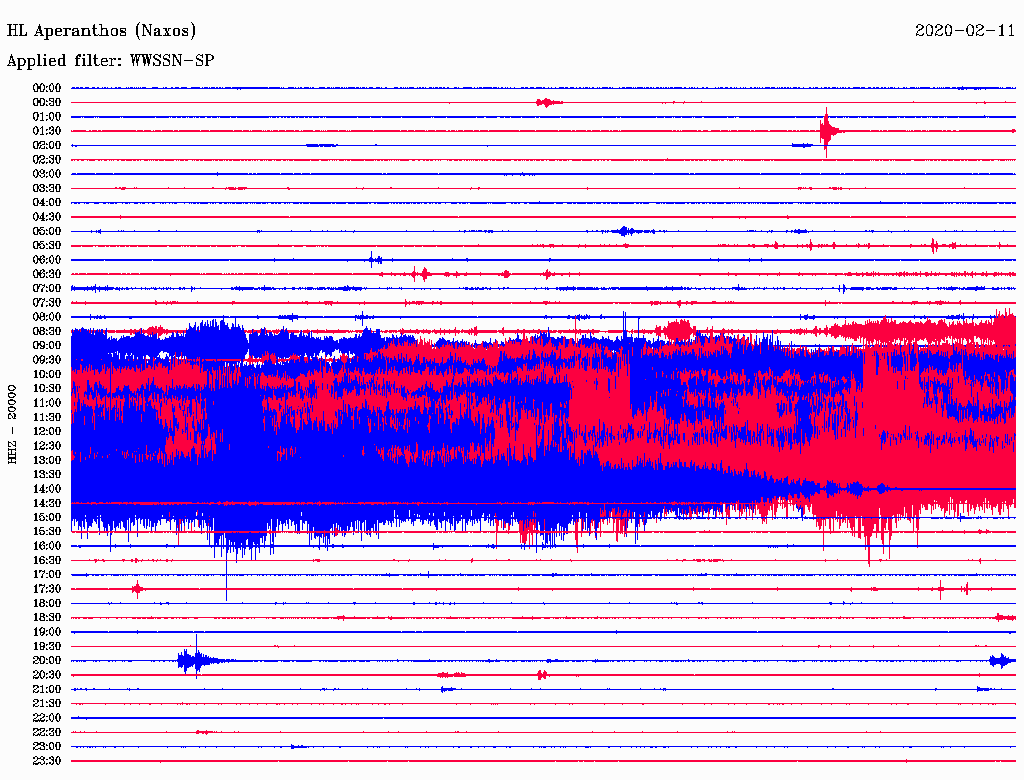Viewport: 1024px width, 780px height.
Task: Click the 18:30 time label
Action: coord(47,618)
